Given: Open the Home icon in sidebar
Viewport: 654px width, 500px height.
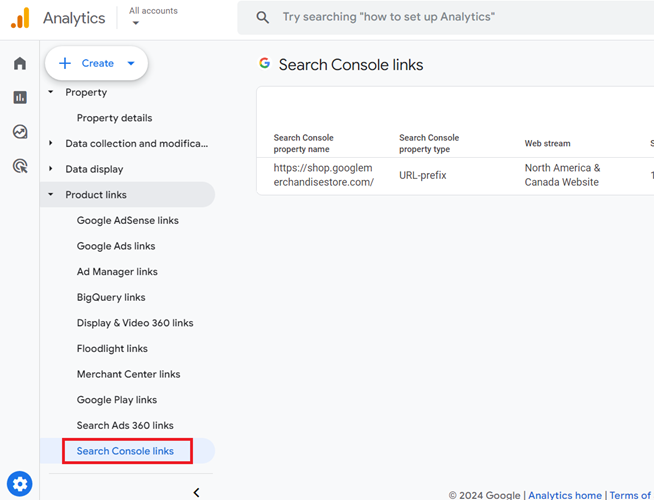Looking at the screenshot, I should click(x=20, y=63).
